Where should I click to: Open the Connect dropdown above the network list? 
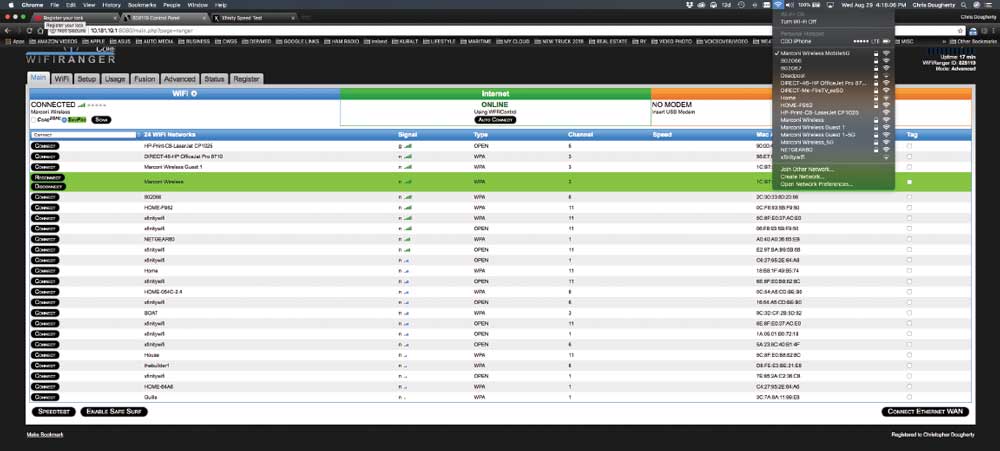click(x=84, y=135)
